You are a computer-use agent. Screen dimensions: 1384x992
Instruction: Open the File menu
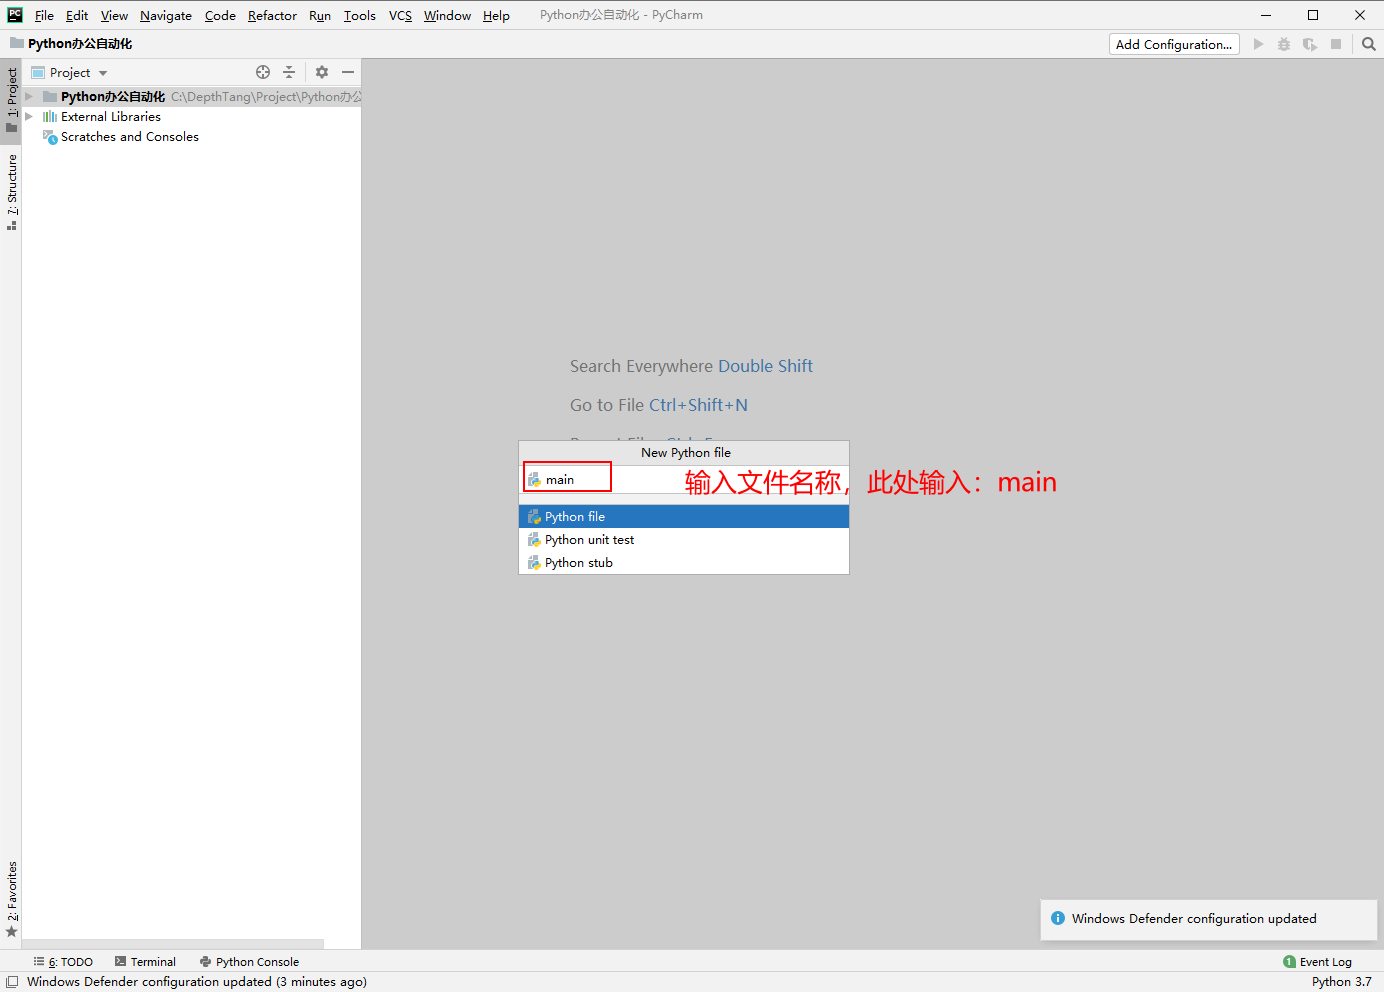point(44,15)
